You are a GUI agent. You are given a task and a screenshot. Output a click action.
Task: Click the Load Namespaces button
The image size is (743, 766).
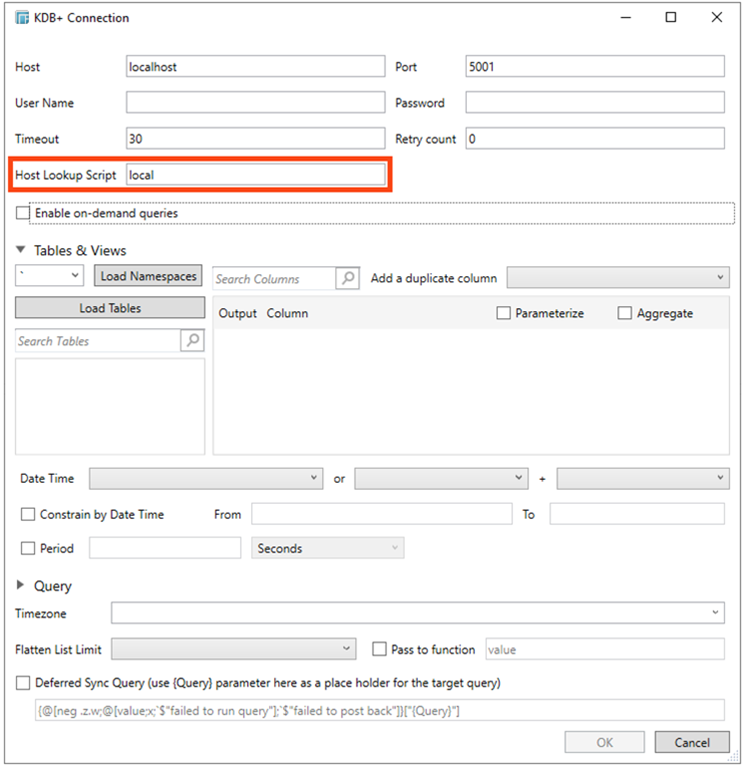pyautogui.click(x=149, y=276)
